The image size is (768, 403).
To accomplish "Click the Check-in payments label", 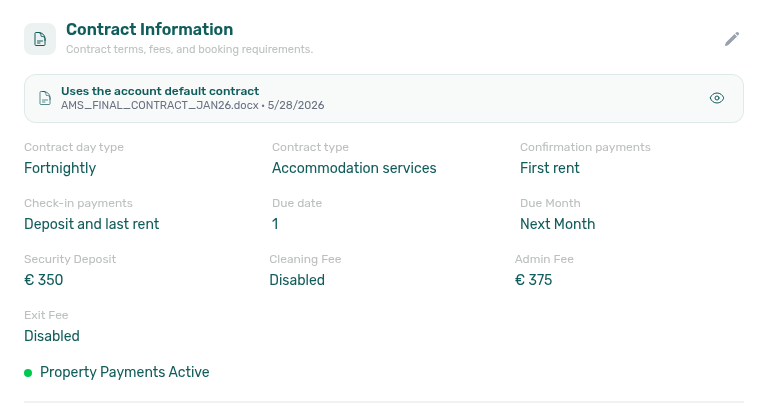I will pyautogui.click(x=78, y=203).
